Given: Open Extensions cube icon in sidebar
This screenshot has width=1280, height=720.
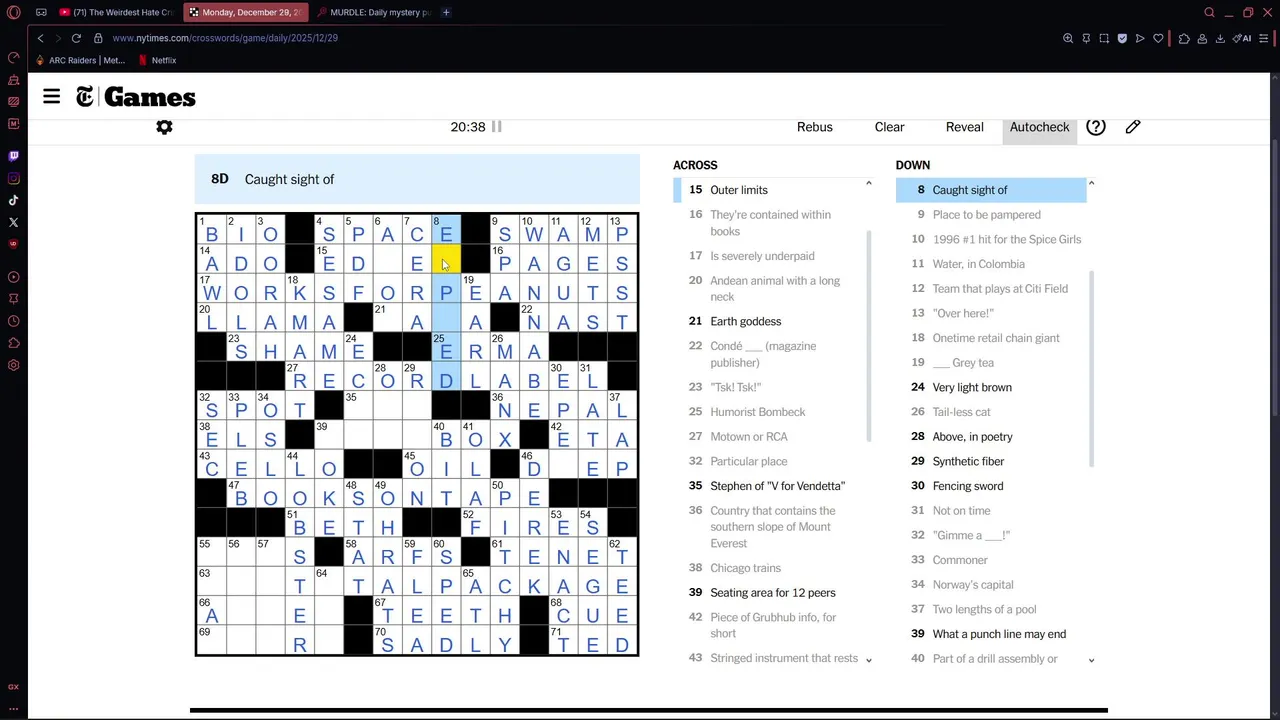Looking at the screenshot, I should (13, 343).
